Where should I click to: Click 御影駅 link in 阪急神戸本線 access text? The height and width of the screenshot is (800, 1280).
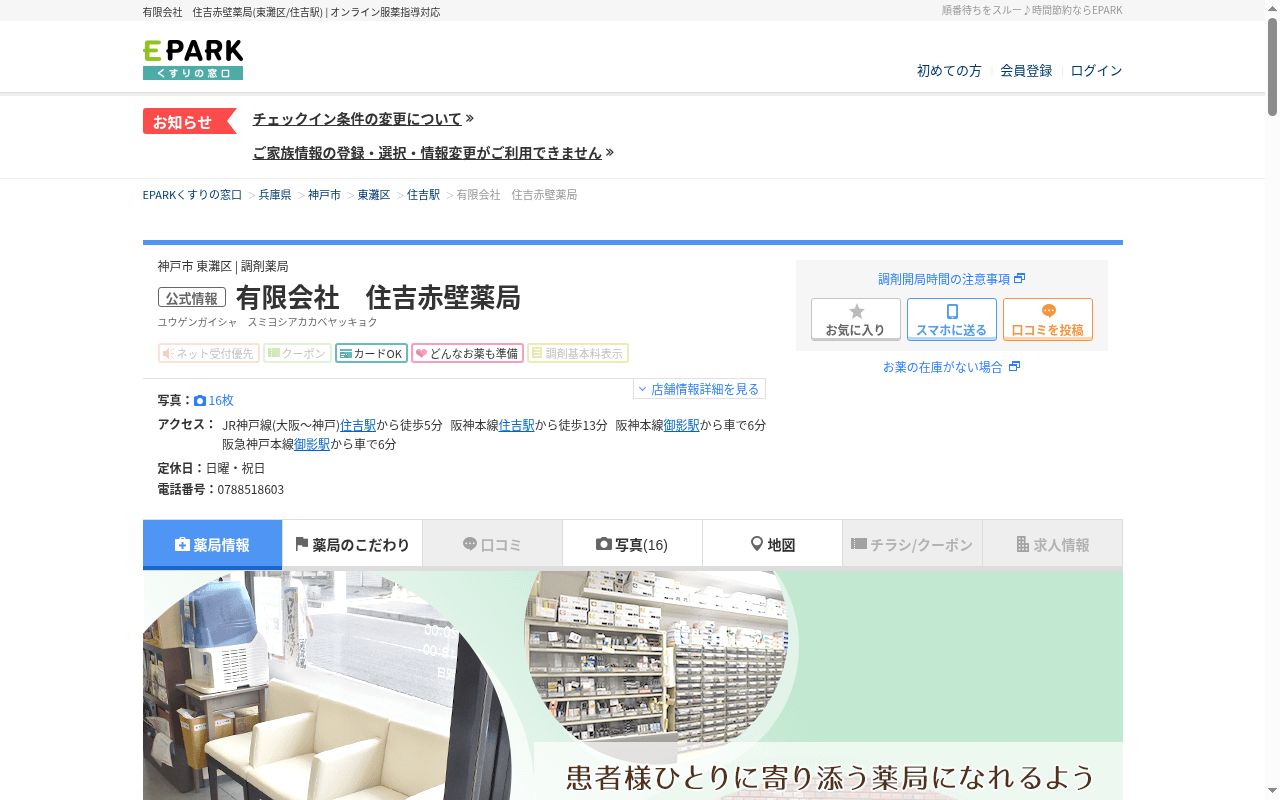click(x=312, y=444)
